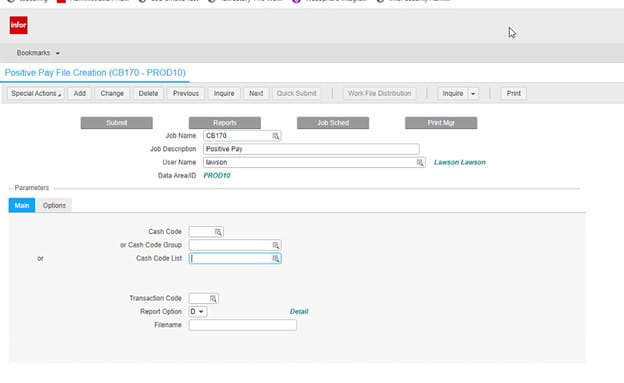Image resolution: width=624 pixels, height=383 pixels.
Task: Click the Detail report option text
Action: [x=299, y=312]
